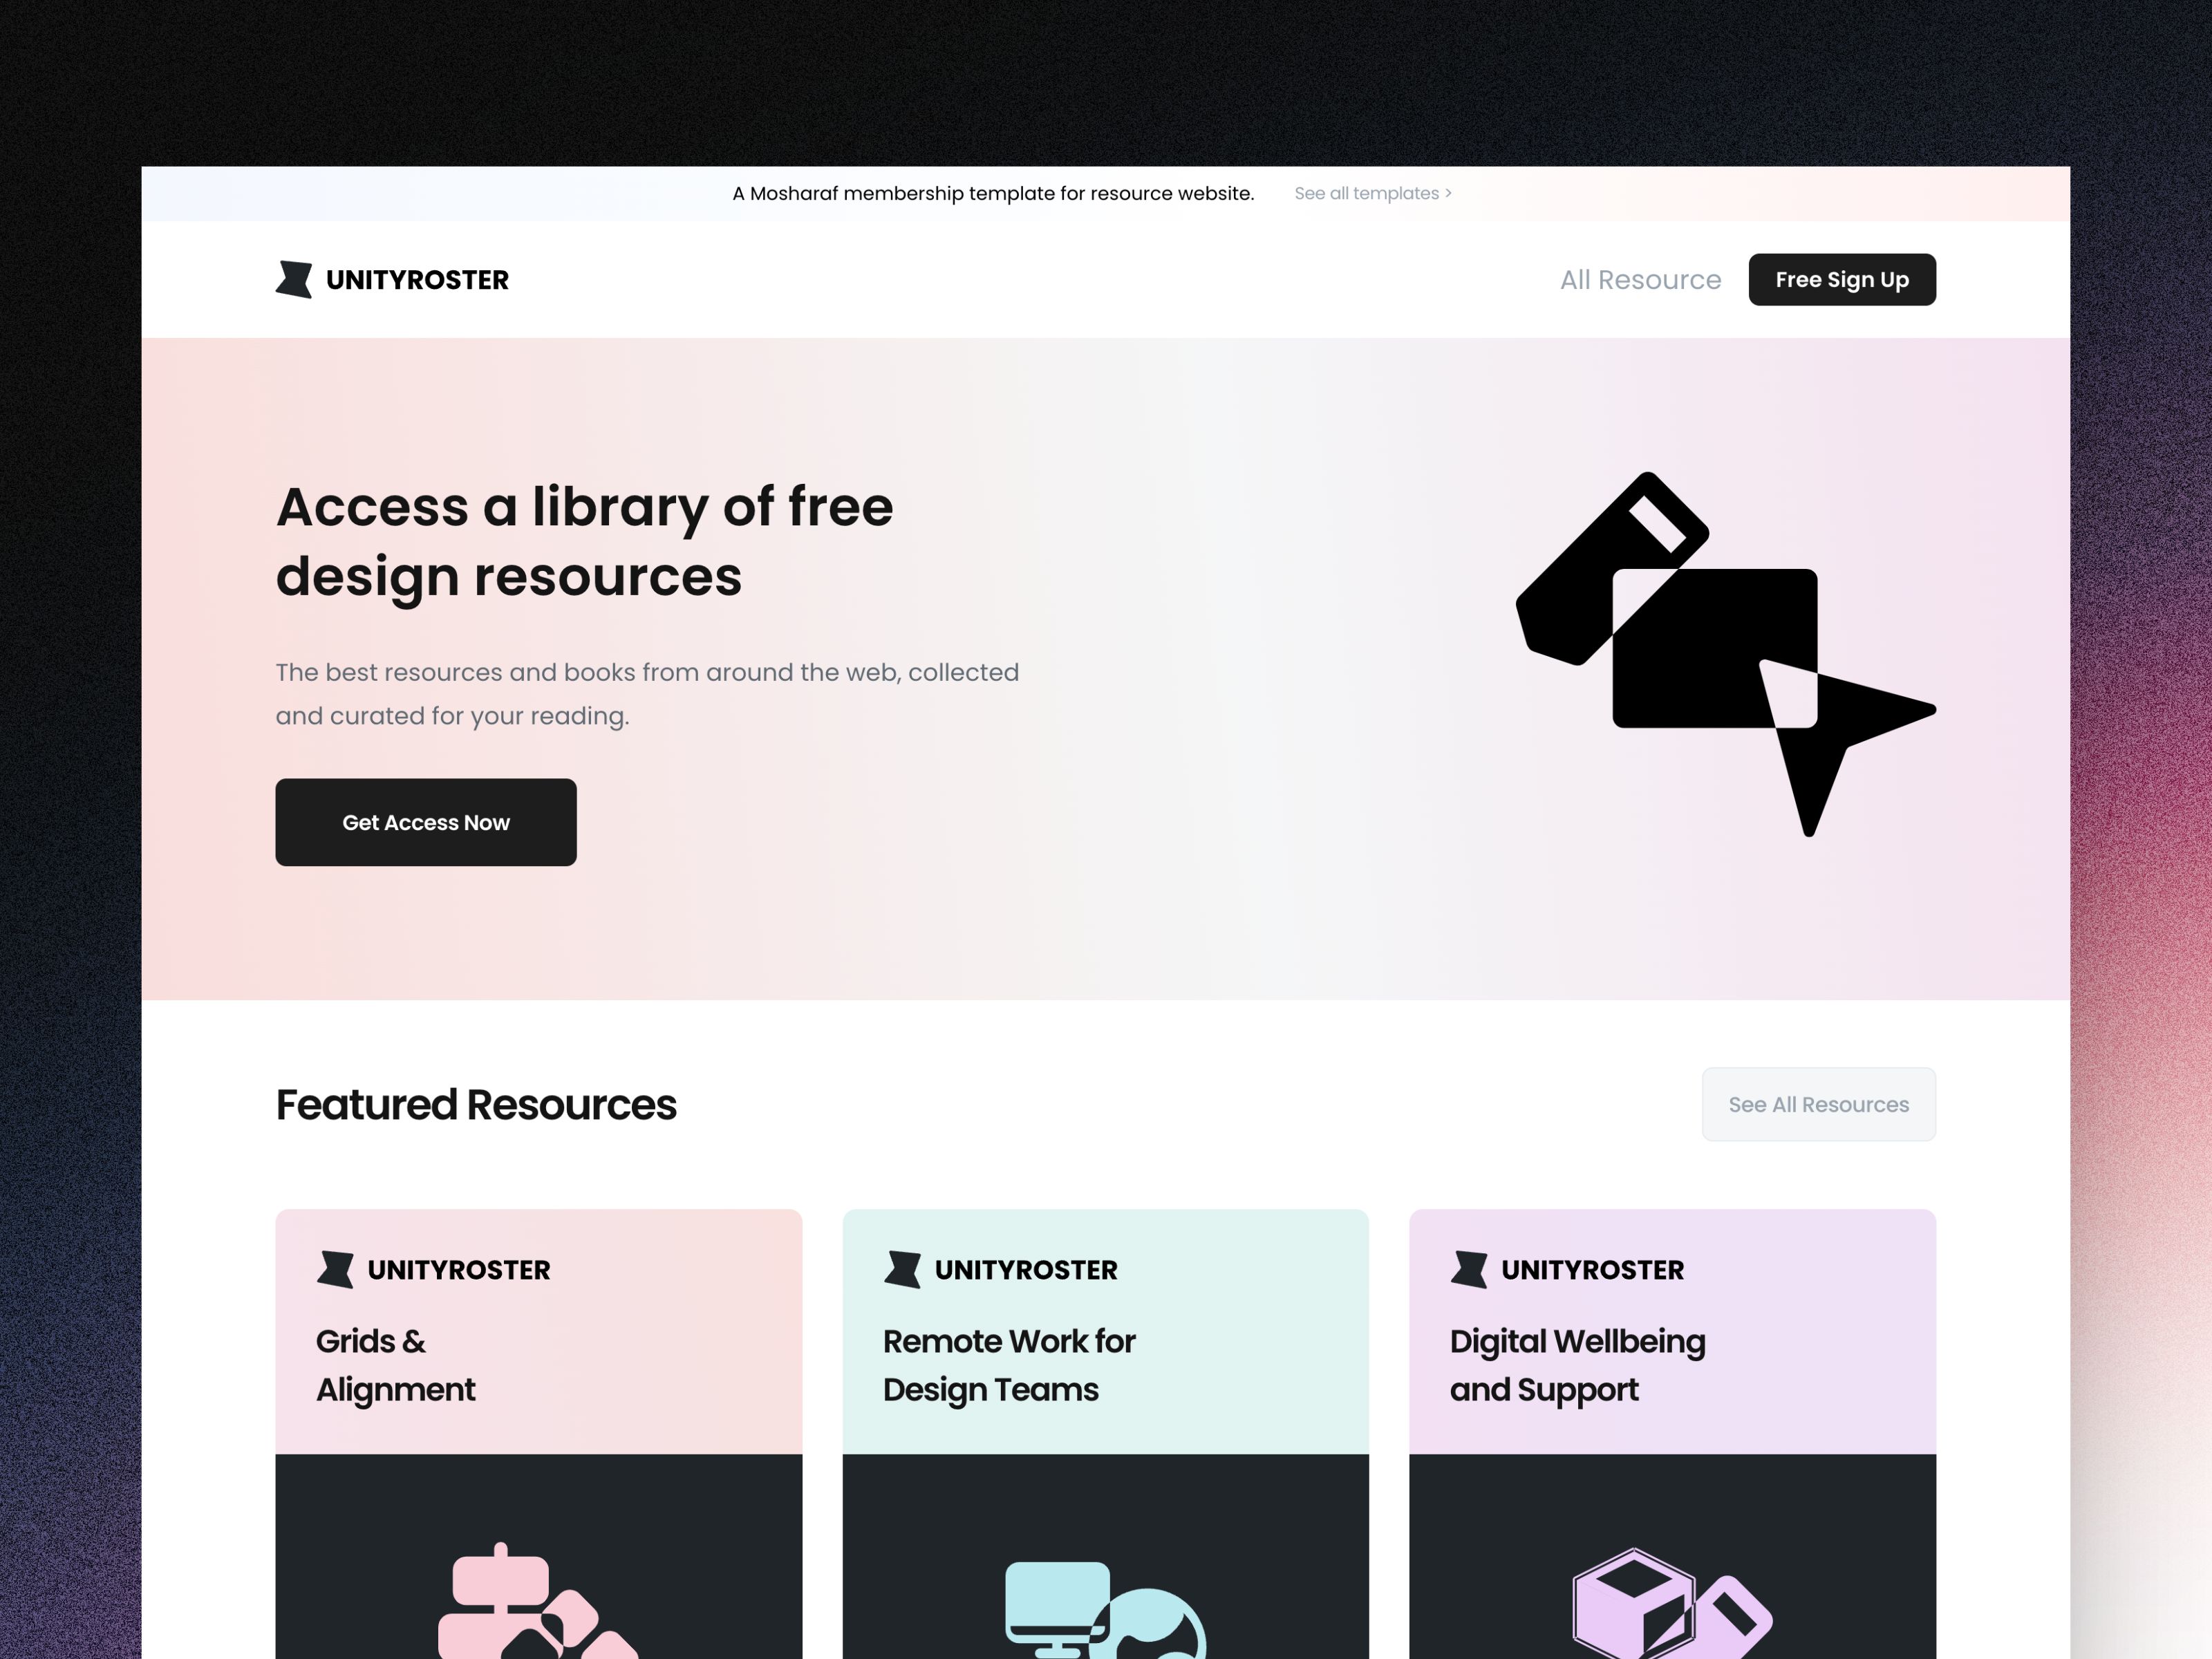Screen dimensions: 2212x1659
Task: Click the UnityRoster logo icon in header
Action: click(294, 279)
